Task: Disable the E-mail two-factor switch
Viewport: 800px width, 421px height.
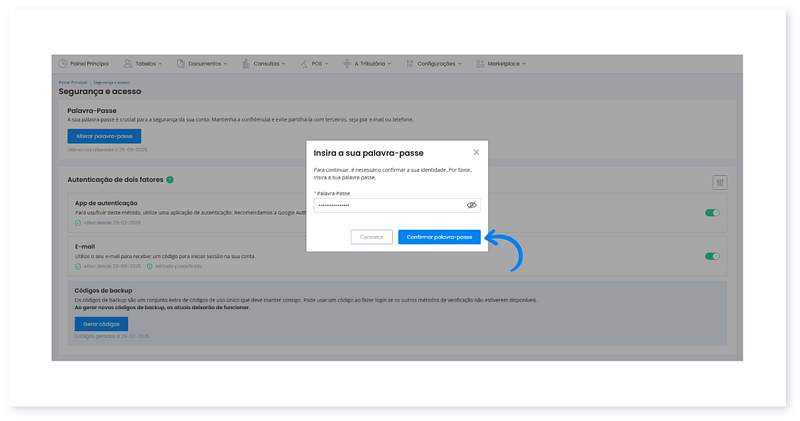Action: click(712, 256)
